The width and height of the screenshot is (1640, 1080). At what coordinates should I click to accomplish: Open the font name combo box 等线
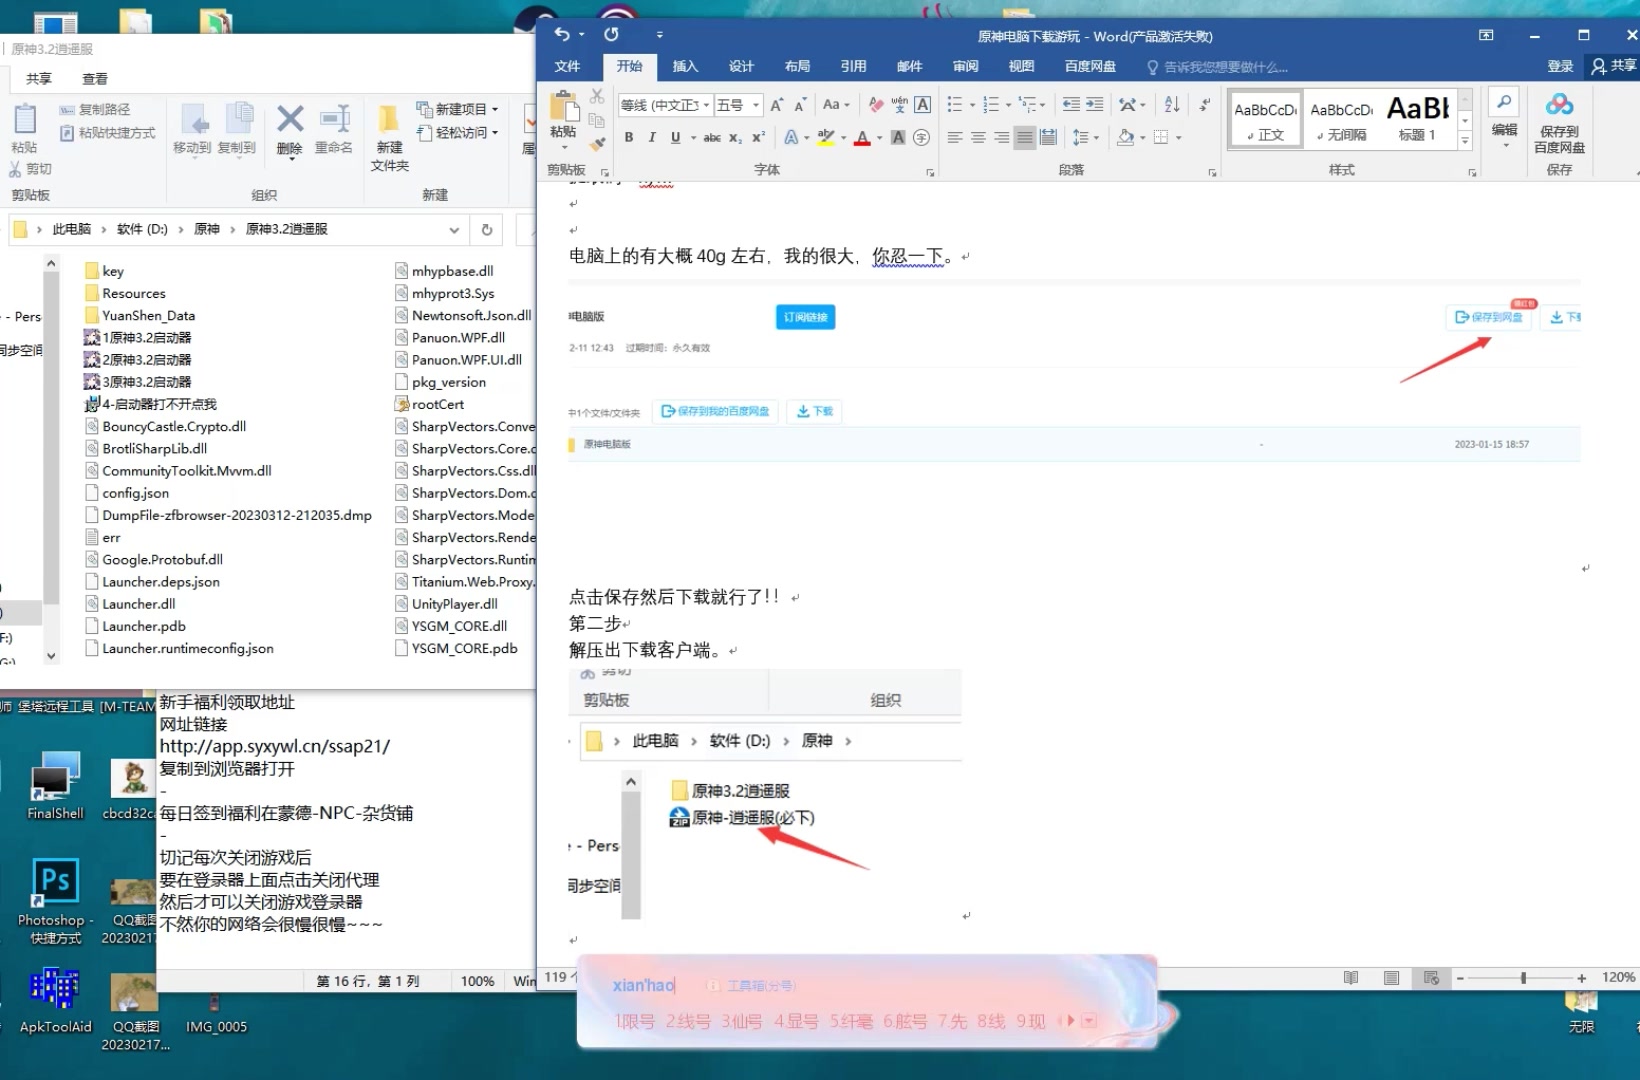click(x=665, y=104)
